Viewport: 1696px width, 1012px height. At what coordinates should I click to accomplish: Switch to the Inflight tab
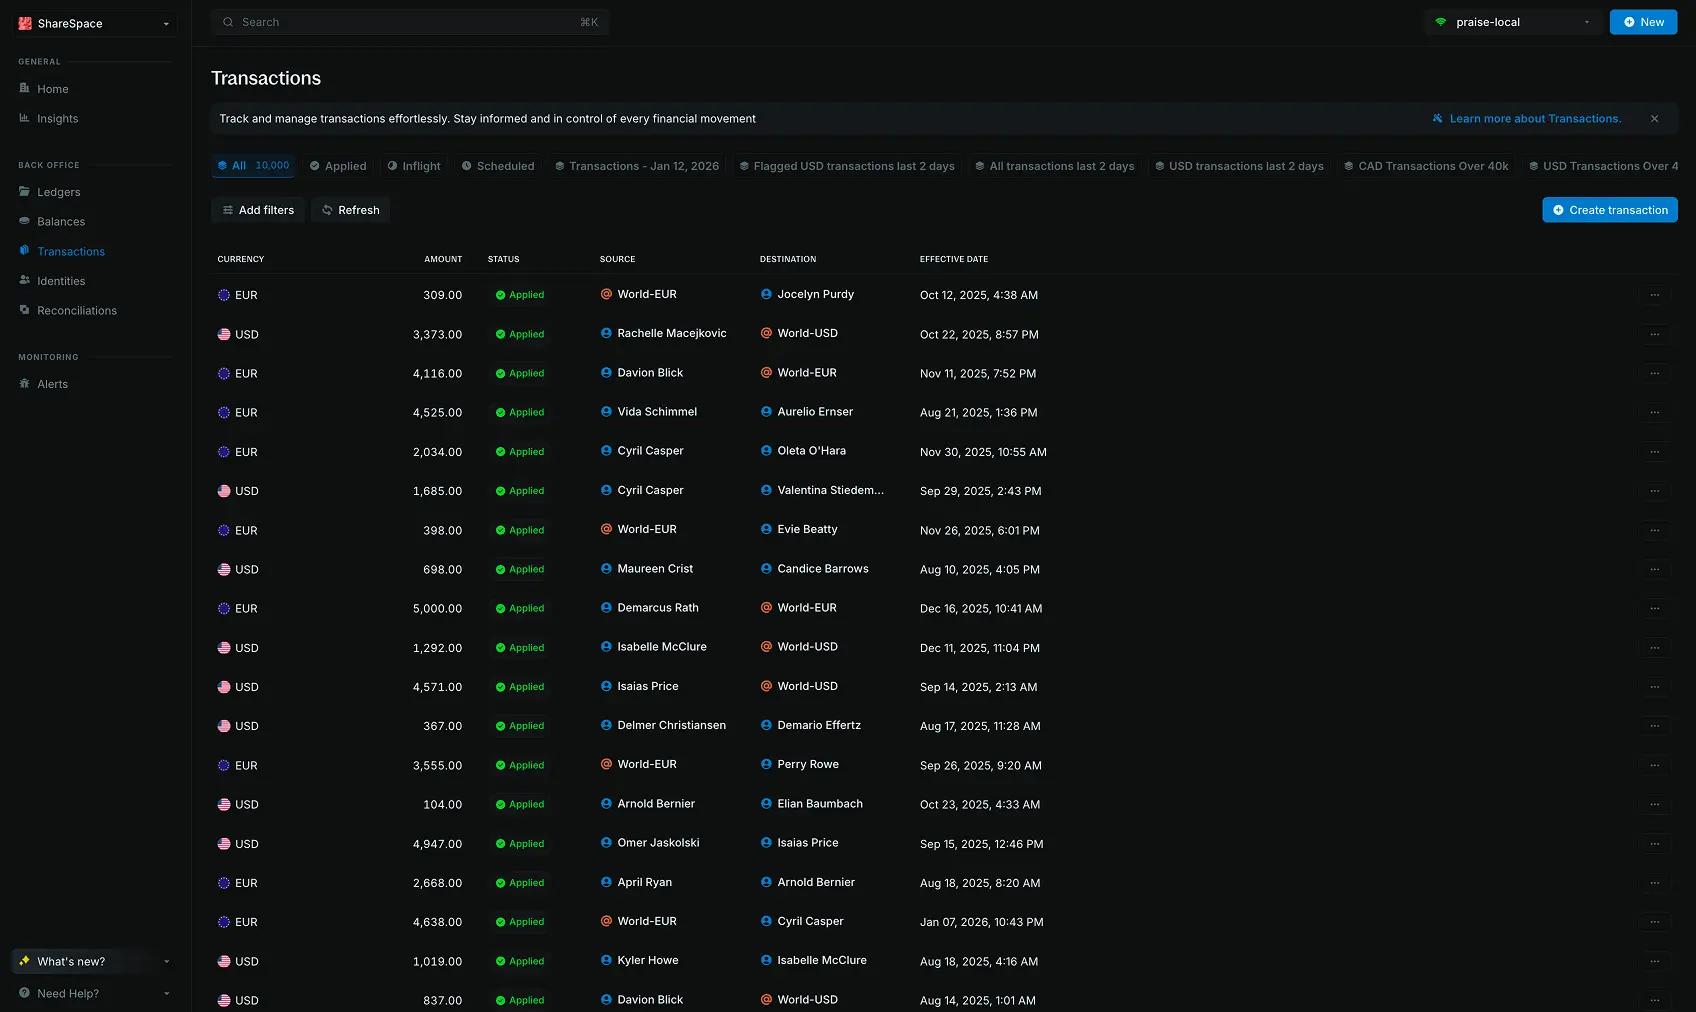point(414,166)
